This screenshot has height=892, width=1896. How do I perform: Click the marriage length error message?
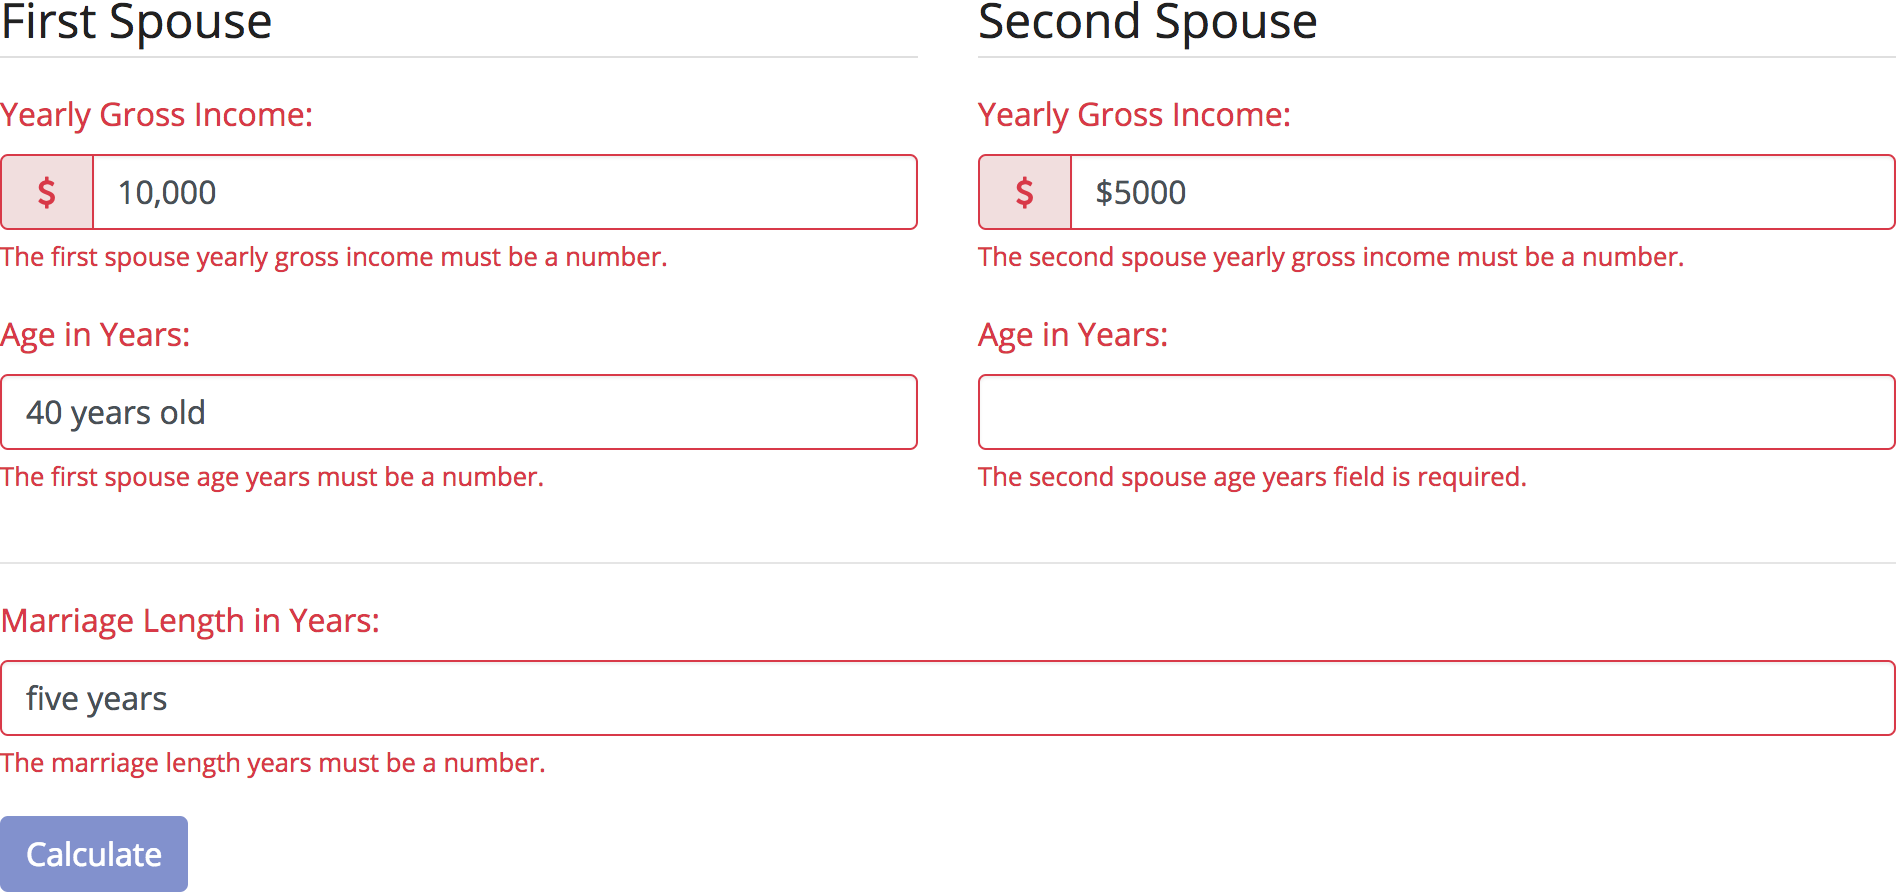pos(273,763)
